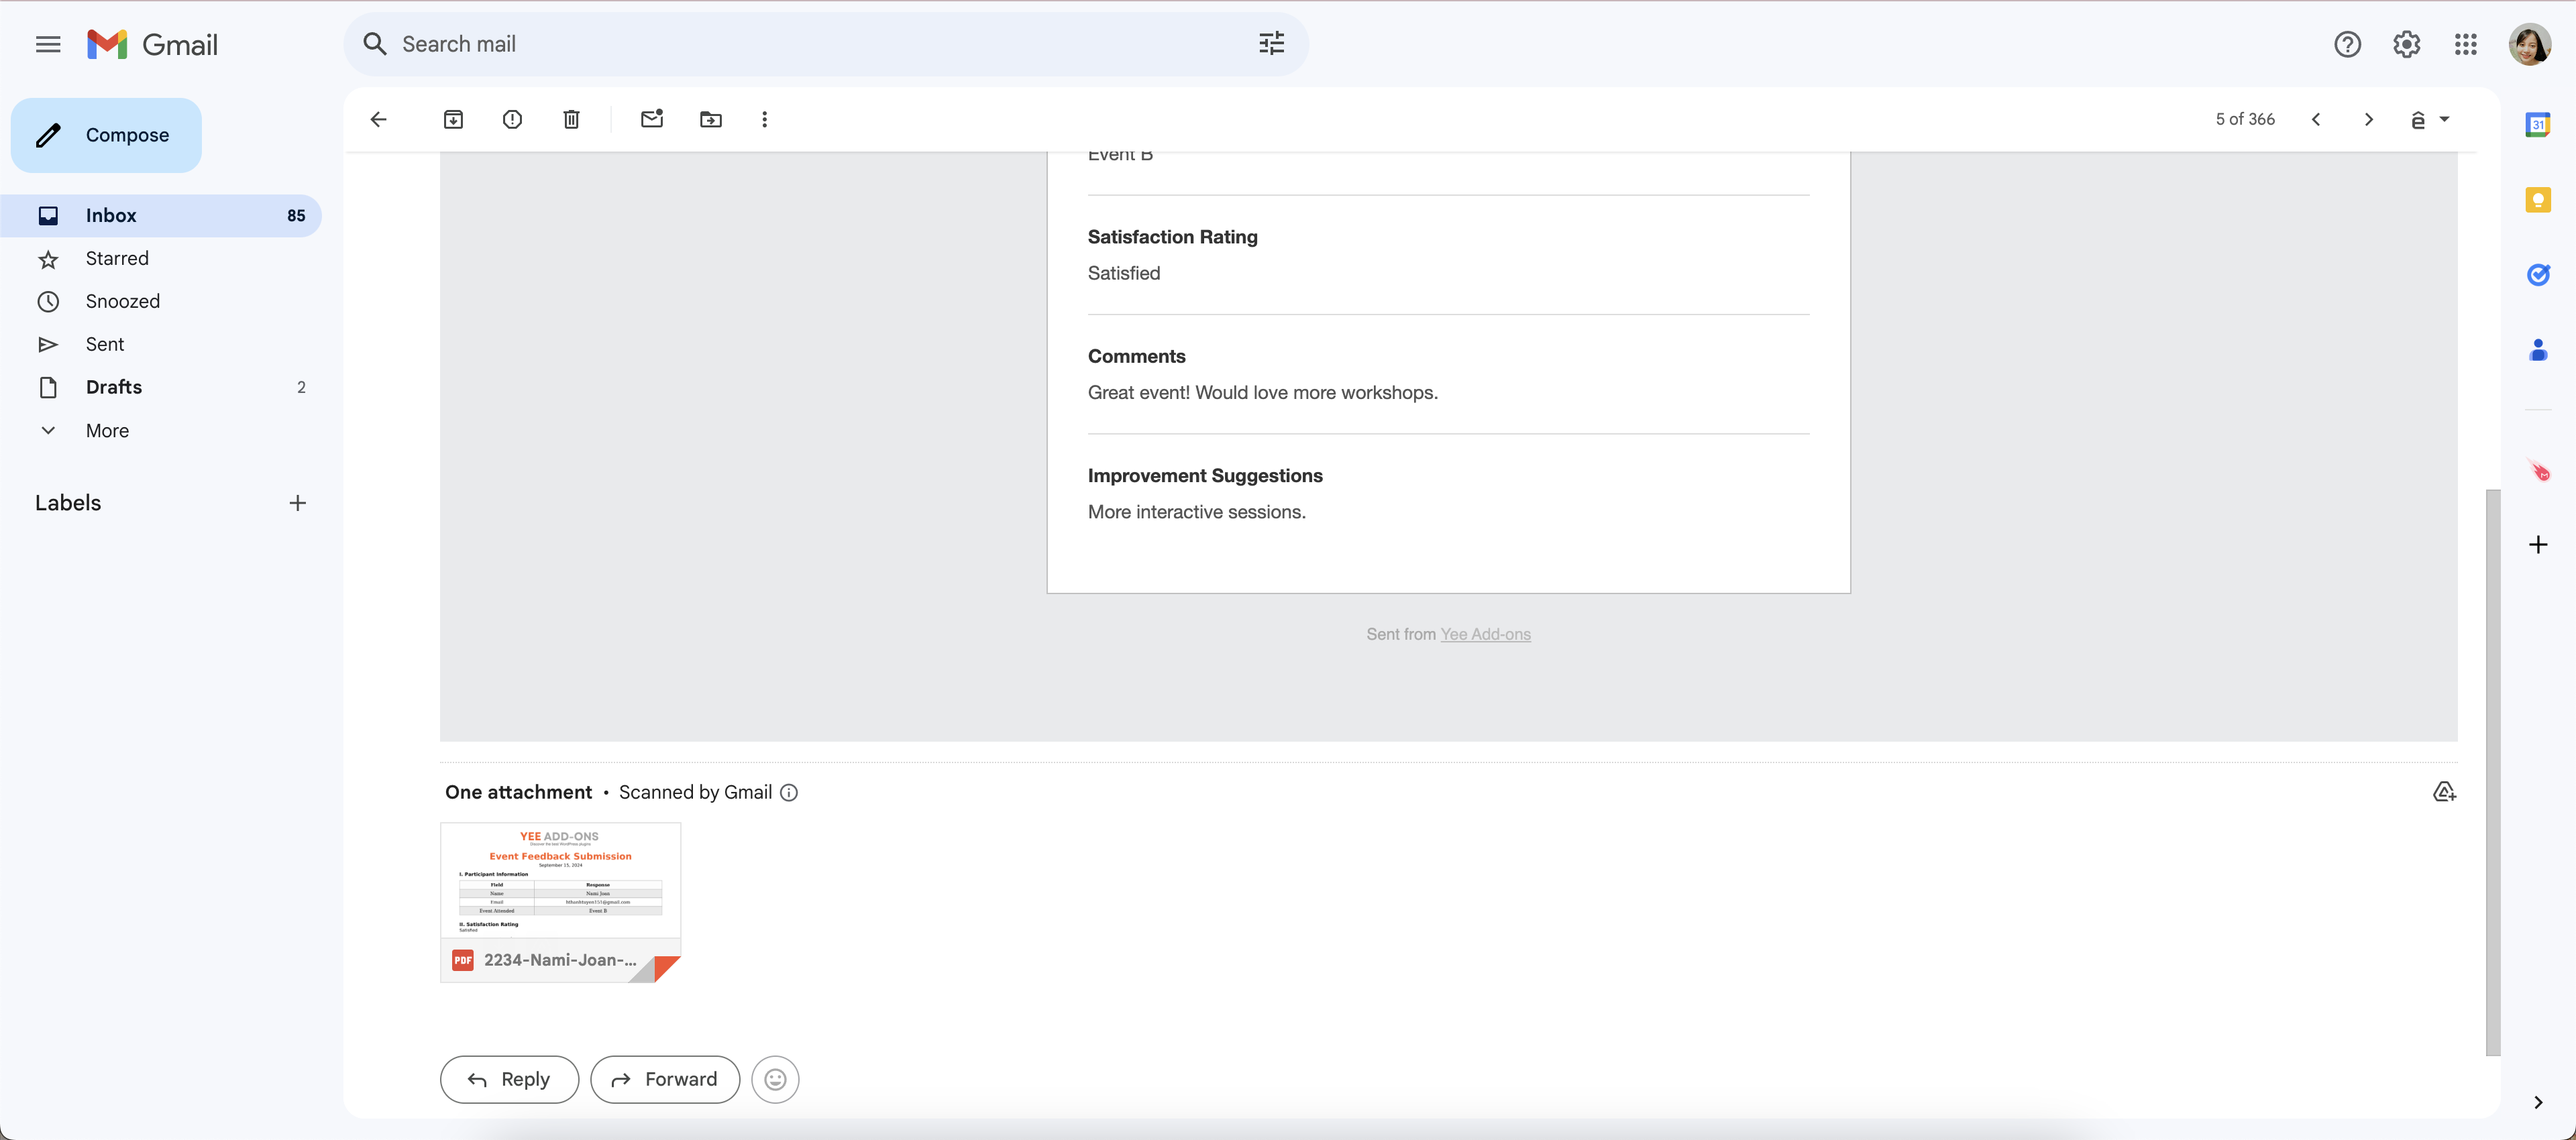Delete the open email
2576x1140 pixels.
[570, 119]
